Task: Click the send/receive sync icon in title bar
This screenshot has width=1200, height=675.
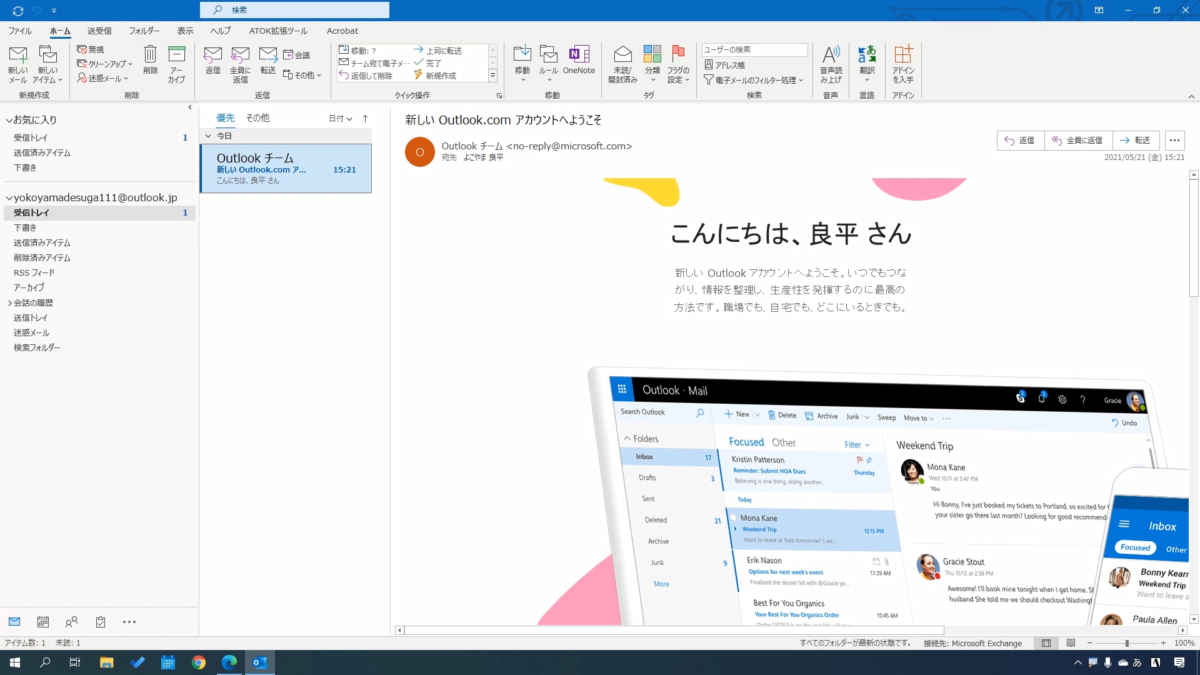Action: pos(18,9)
